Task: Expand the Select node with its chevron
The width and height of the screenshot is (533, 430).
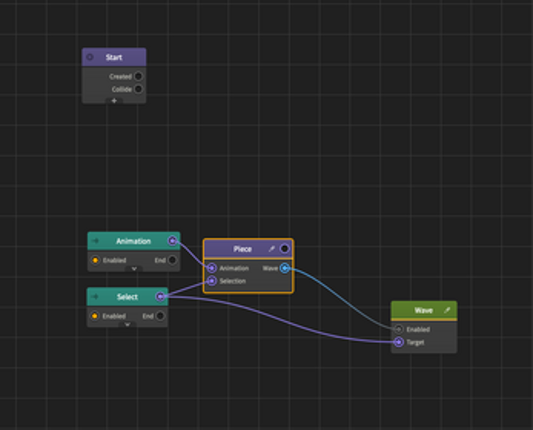Action: tap(127, 324)
